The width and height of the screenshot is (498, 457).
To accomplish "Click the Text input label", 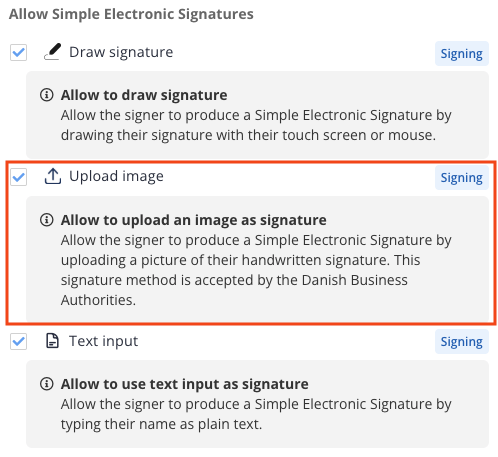I will 103,341.
